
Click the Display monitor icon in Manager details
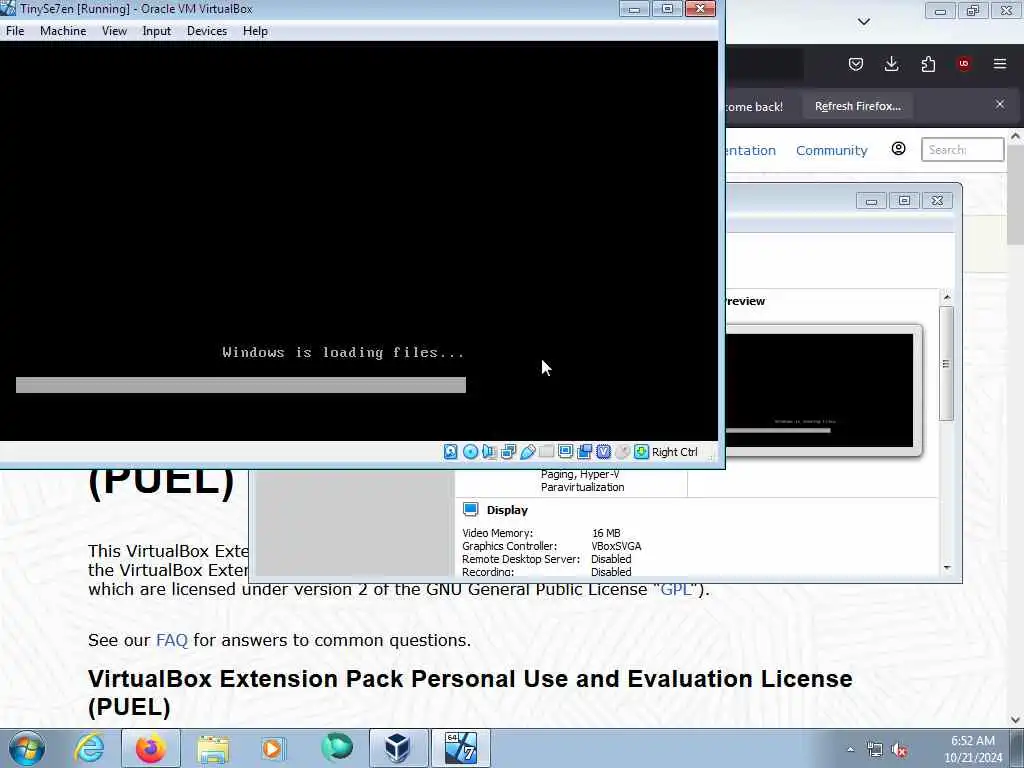[471, 509]
